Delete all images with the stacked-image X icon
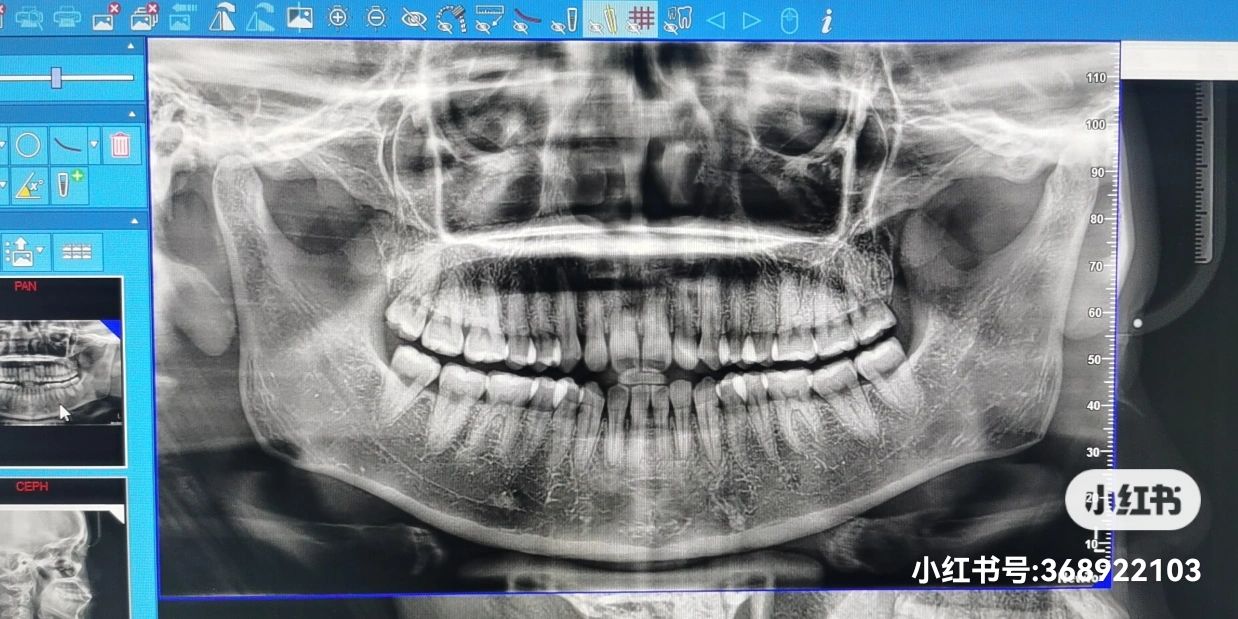The height and width of the screenshot is (619, 1238). click(x=145, y=17)
